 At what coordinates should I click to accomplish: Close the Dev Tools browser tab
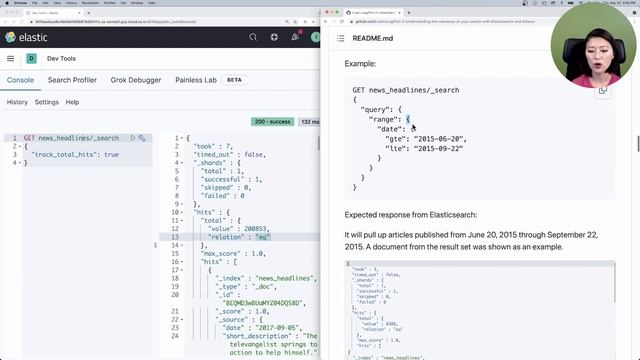pos(79,13)
